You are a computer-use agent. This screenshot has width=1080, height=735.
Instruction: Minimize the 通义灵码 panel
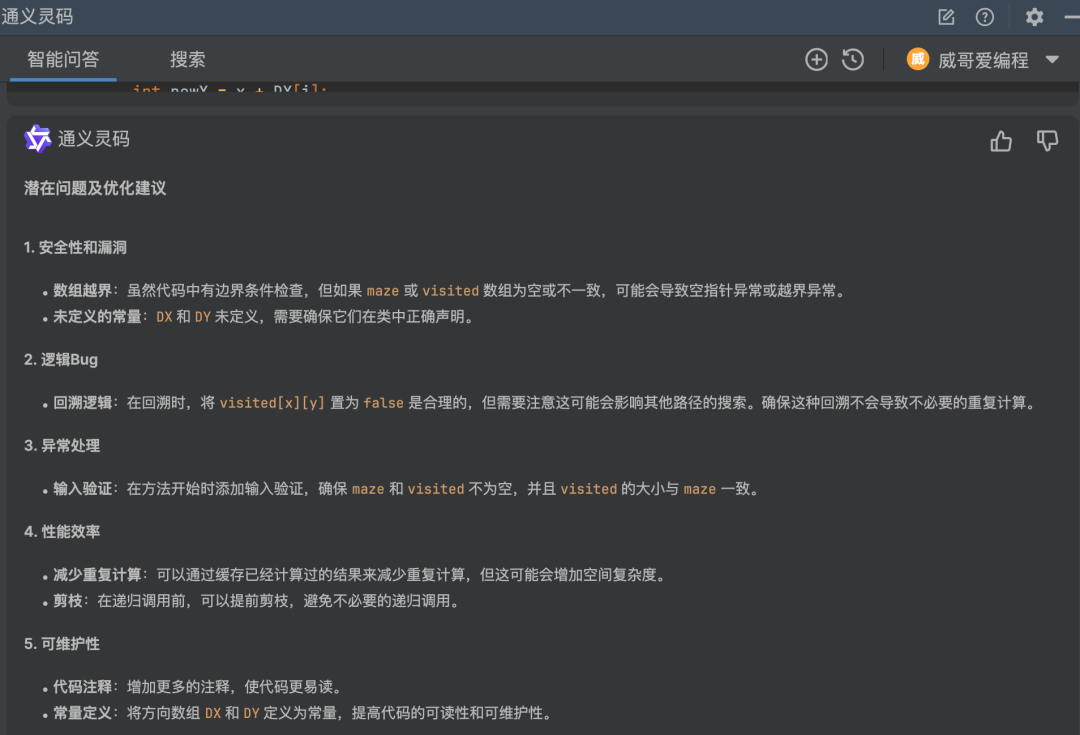tap(1072, 17)
